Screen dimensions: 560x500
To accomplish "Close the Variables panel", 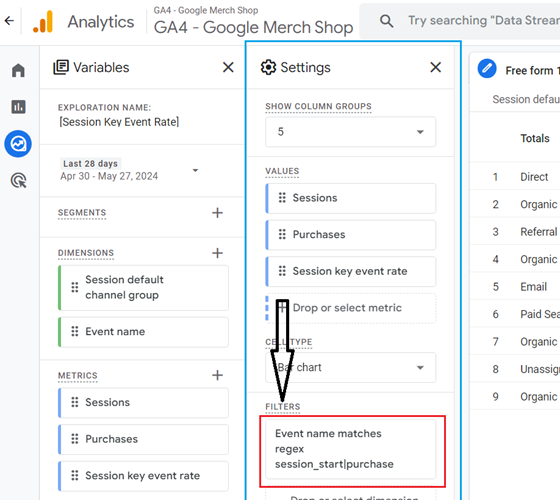I will [228, 67].
